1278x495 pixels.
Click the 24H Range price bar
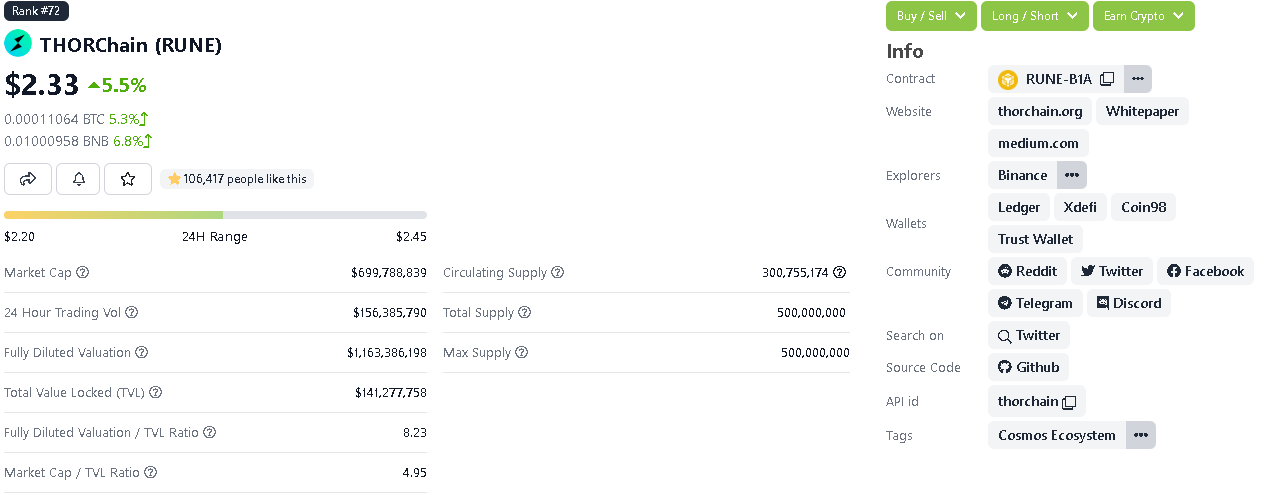tap(215, 215)
